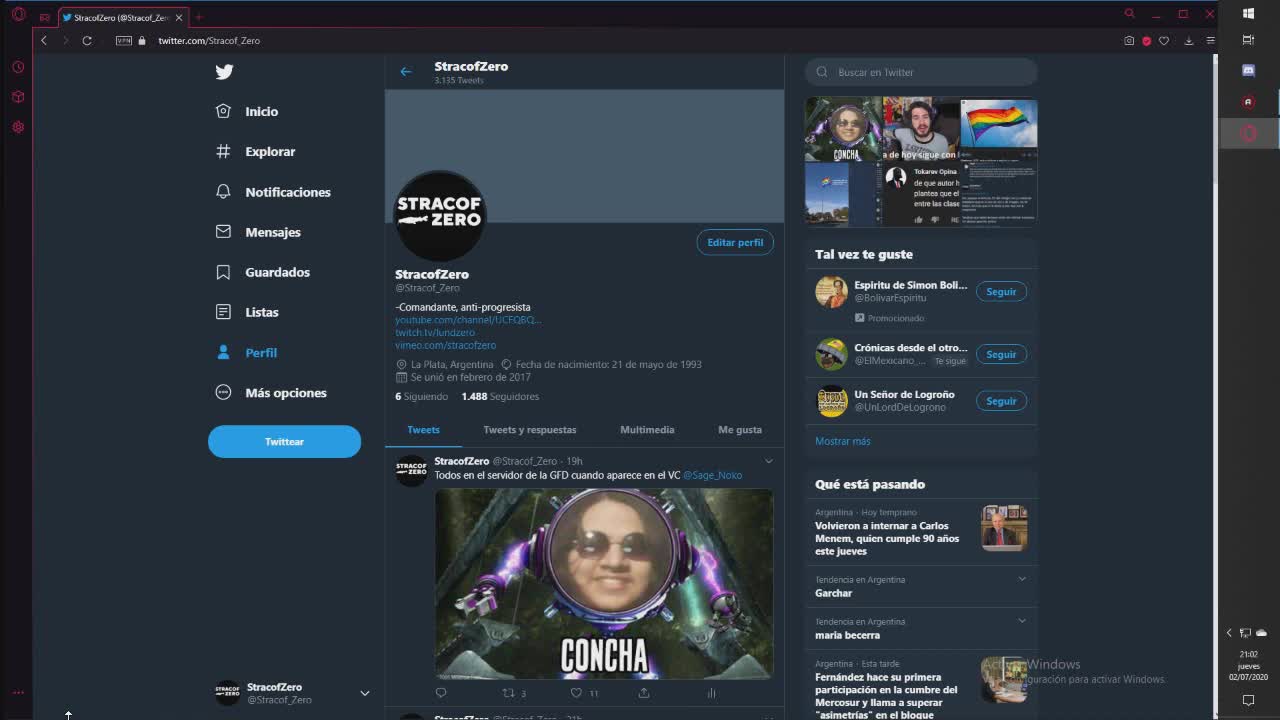The width and height of the screenshot is (1280, 720).
Task: Follow Espiritu de Simon Boli...
Action: (1001, 291)
